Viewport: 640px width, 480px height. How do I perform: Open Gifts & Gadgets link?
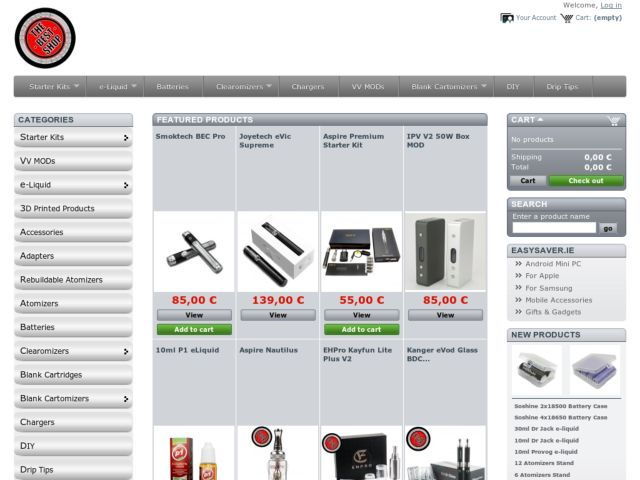pos(553,312)
